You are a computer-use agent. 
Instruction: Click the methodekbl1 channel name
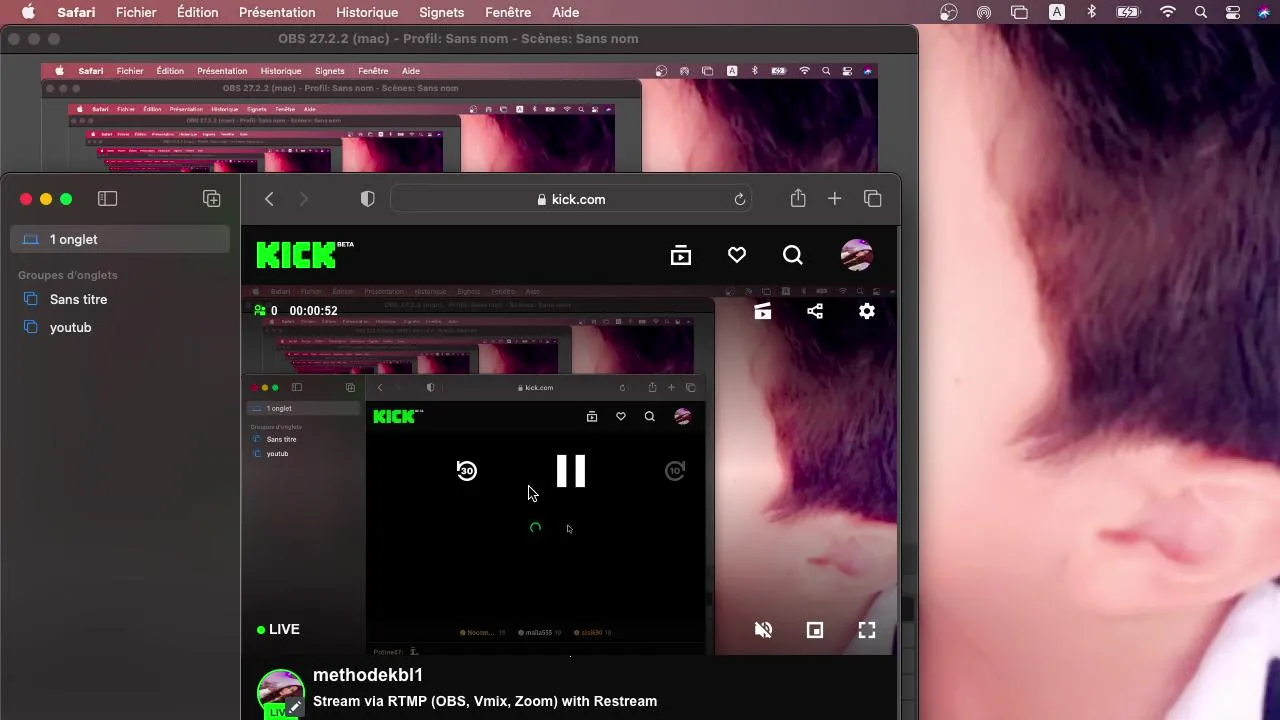[368, 675]
